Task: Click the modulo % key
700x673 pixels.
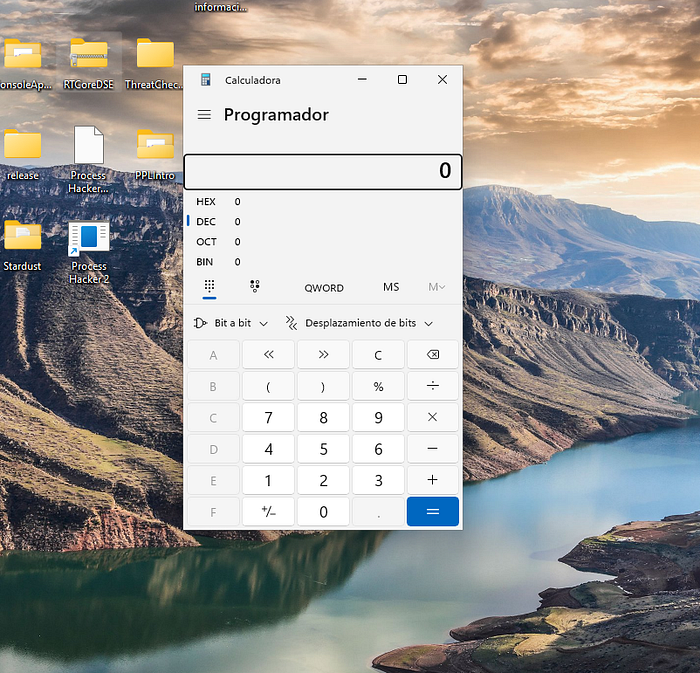Action: [x=378, y=386]
